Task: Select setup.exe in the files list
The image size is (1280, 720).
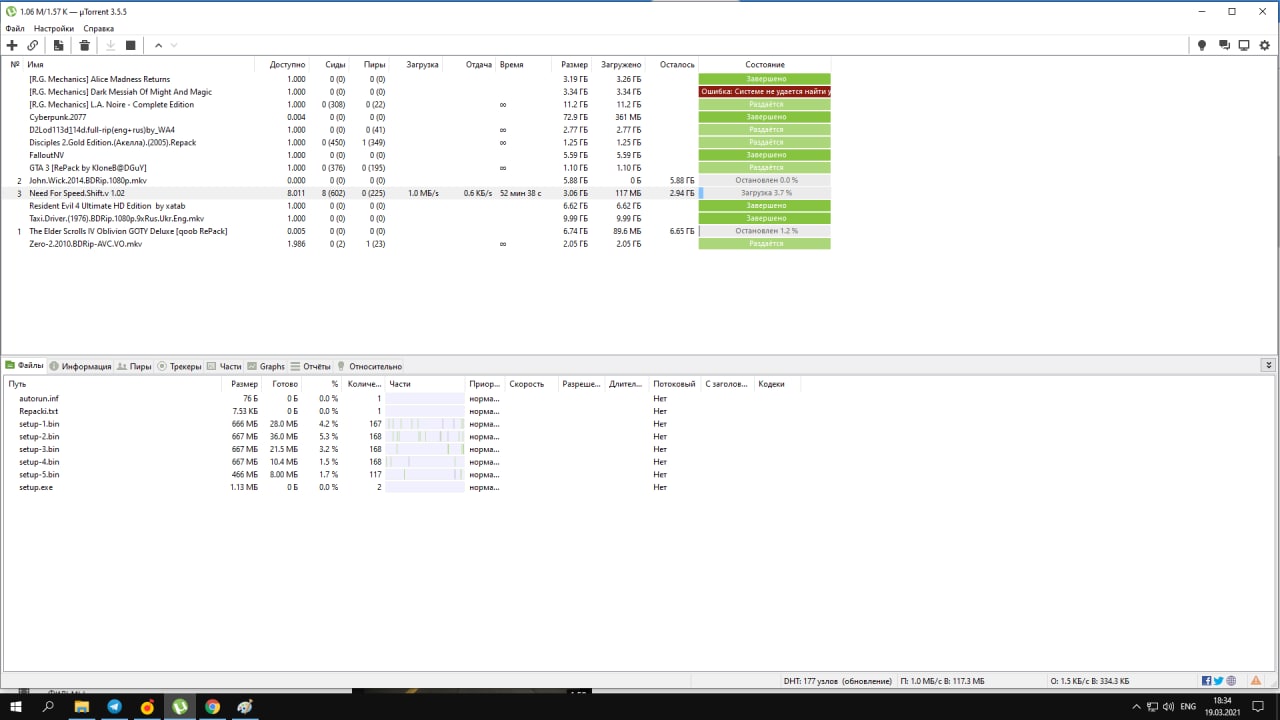Action: point(36,487)
